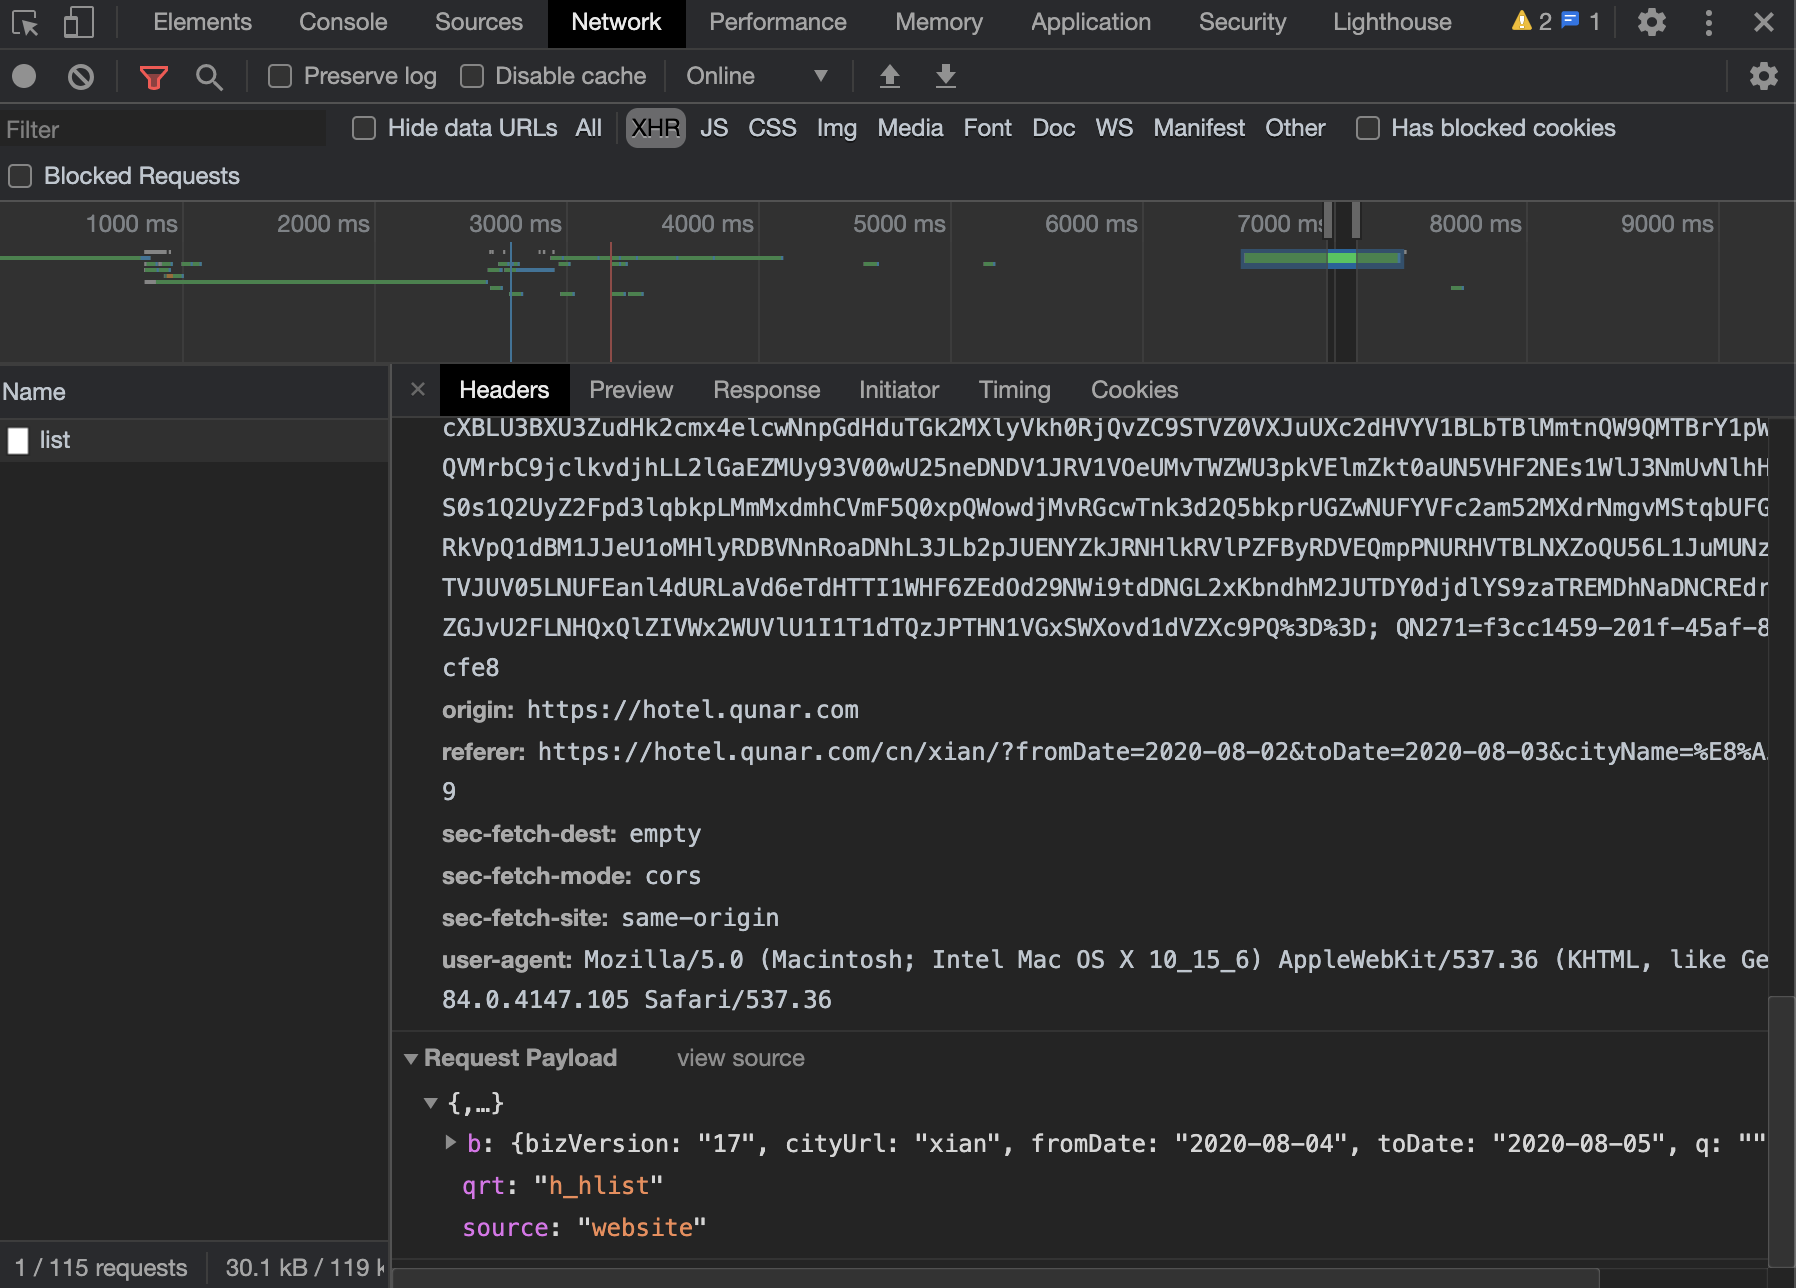The width and height of the screenshot is (1796, 1288).
Task: Enable the Preserve log checkbox
Action: click(280, 76)
